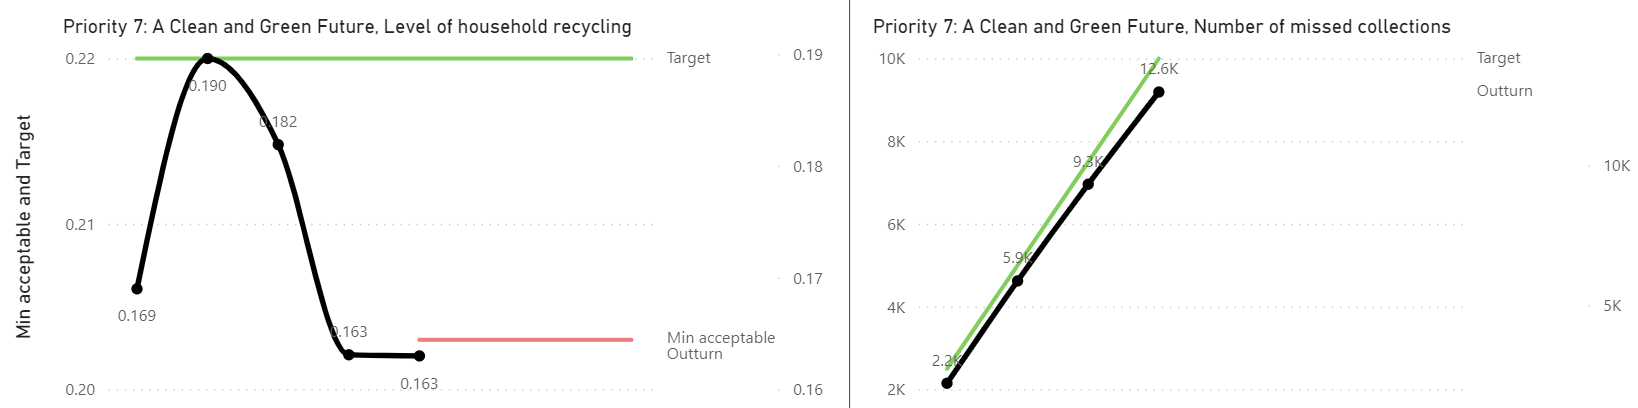This screenshot has height=408, width=1638.
Task: Select the 9.3K outturn data point
Action: point(1088,184)
